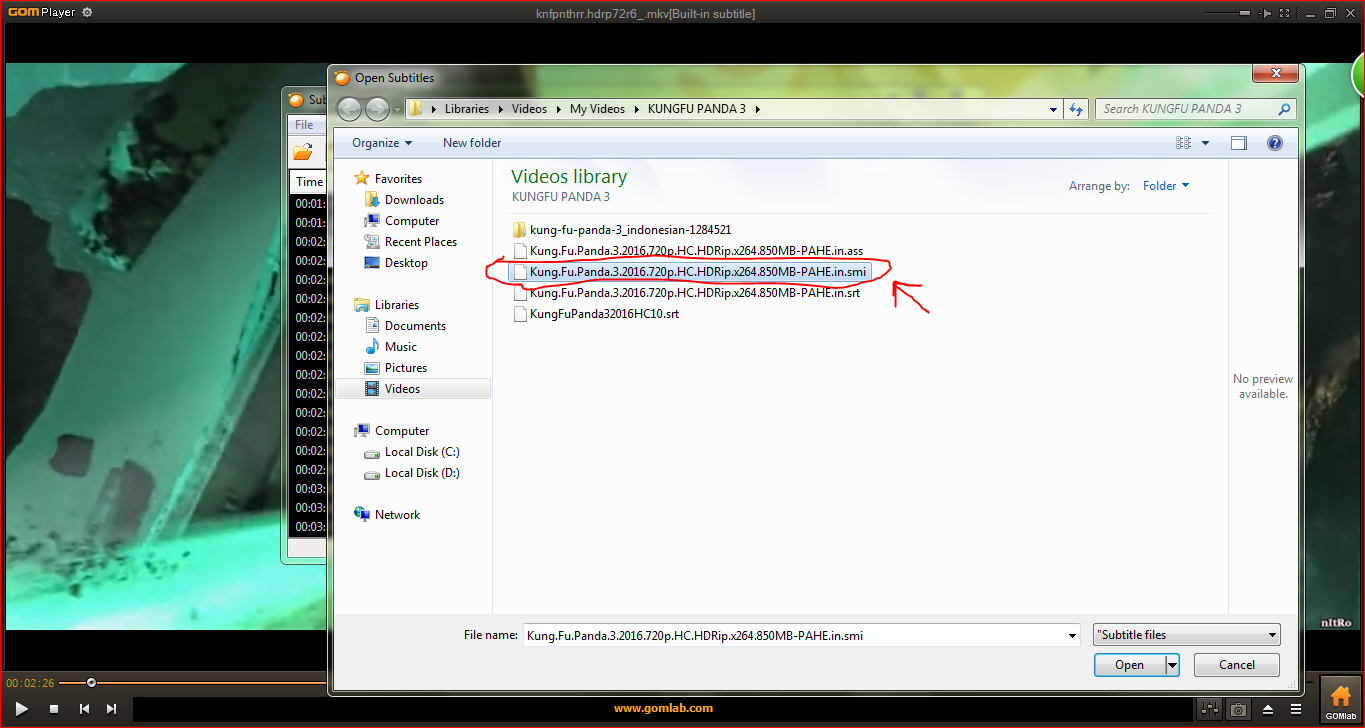Viewport: 1365px width, 728px height.
Task: Open GOM Player control panel equalizer icon
Action: pos(1210,709)
